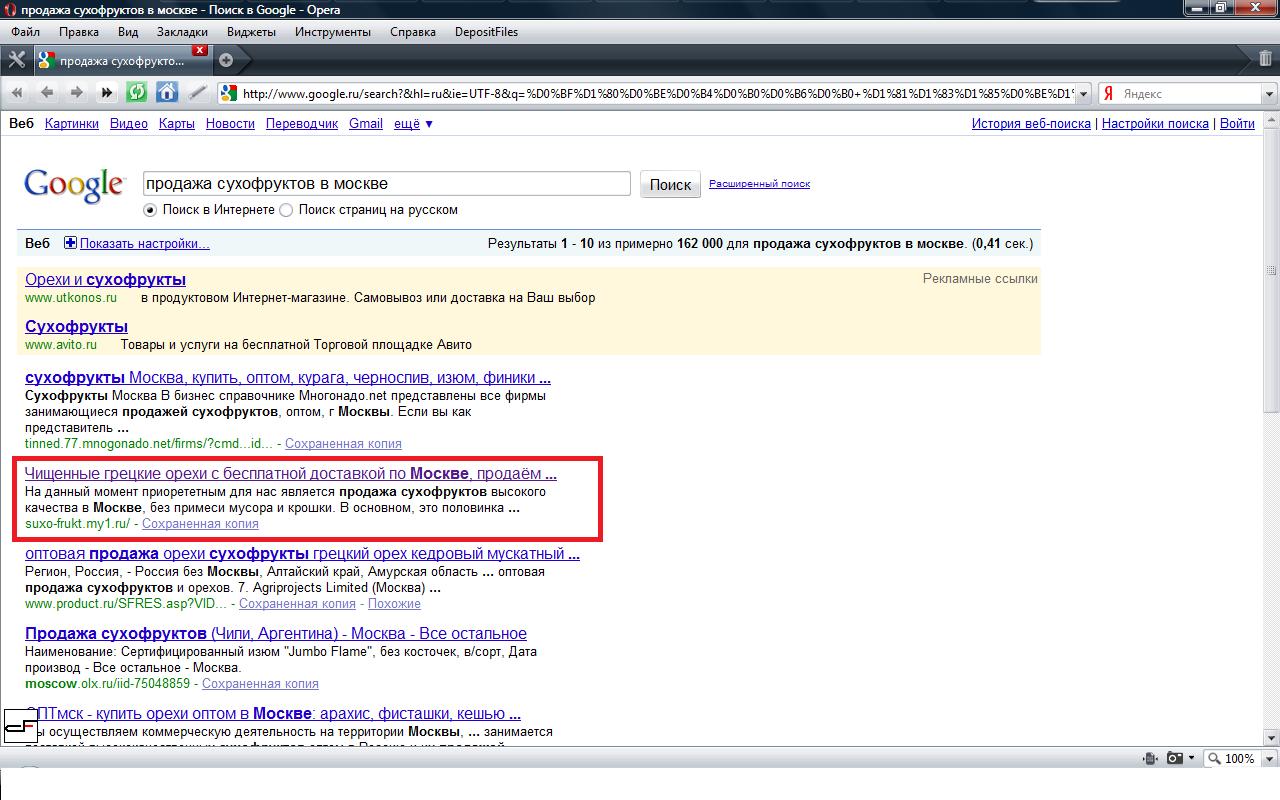Select the 'Поиск в Интернете' radio button

(x=150, y=210)
